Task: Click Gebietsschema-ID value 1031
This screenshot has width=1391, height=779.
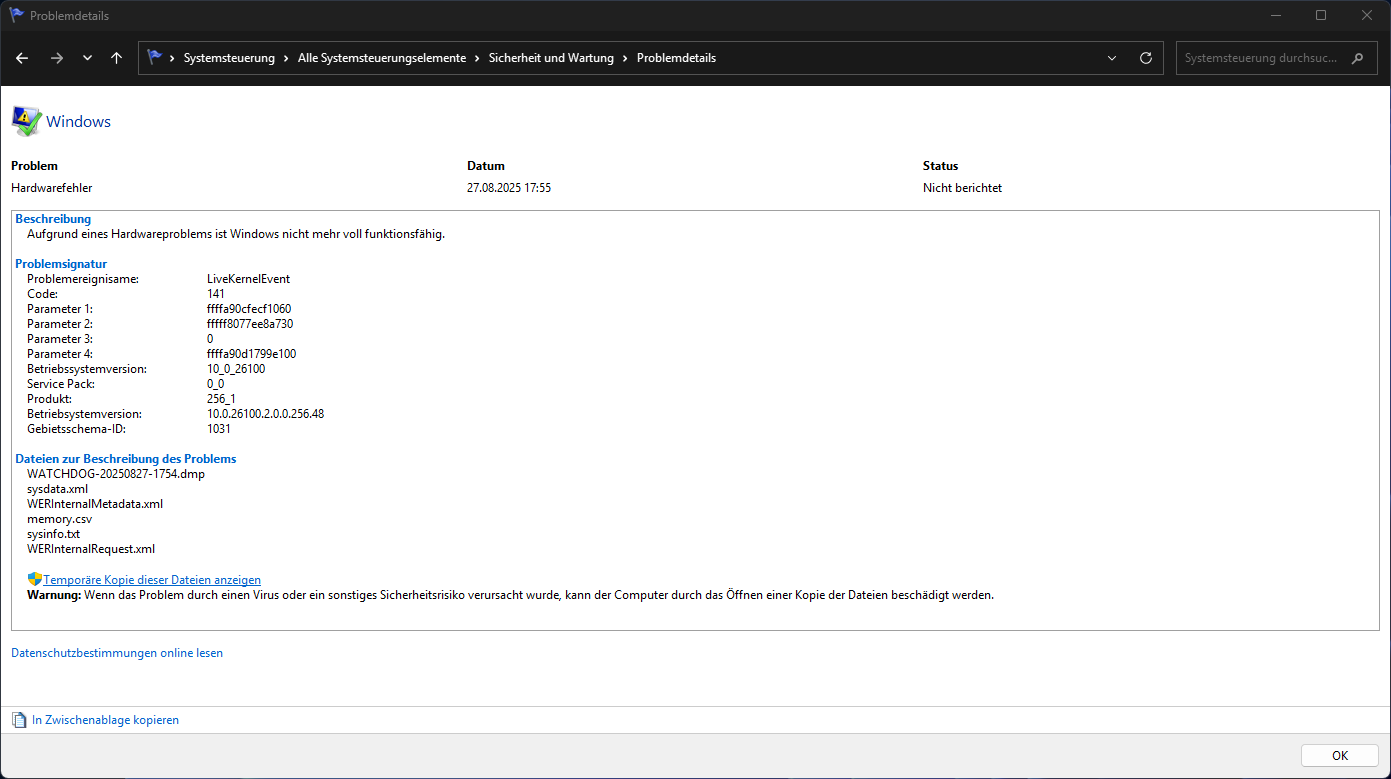Action: click(x=219, y=429)
